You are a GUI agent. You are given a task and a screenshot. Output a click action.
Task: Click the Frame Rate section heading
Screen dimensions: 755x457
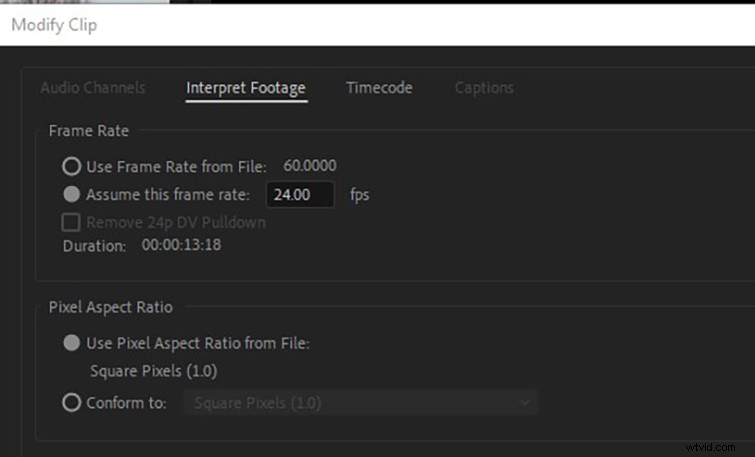point(89,131)
